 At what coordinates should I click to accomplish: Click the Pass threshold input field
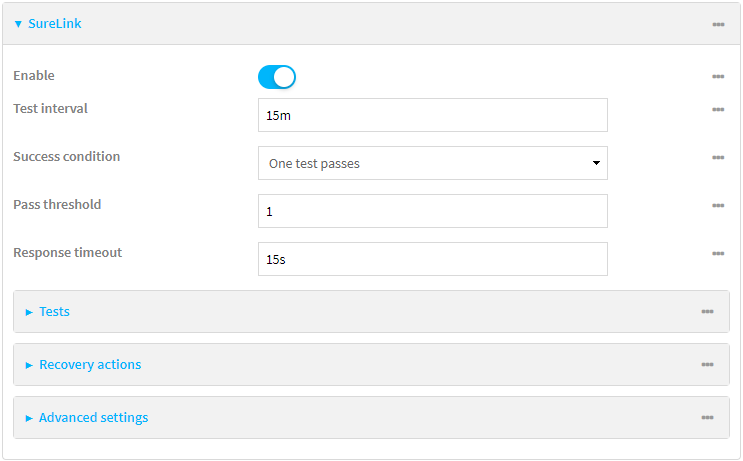point(432,211)
